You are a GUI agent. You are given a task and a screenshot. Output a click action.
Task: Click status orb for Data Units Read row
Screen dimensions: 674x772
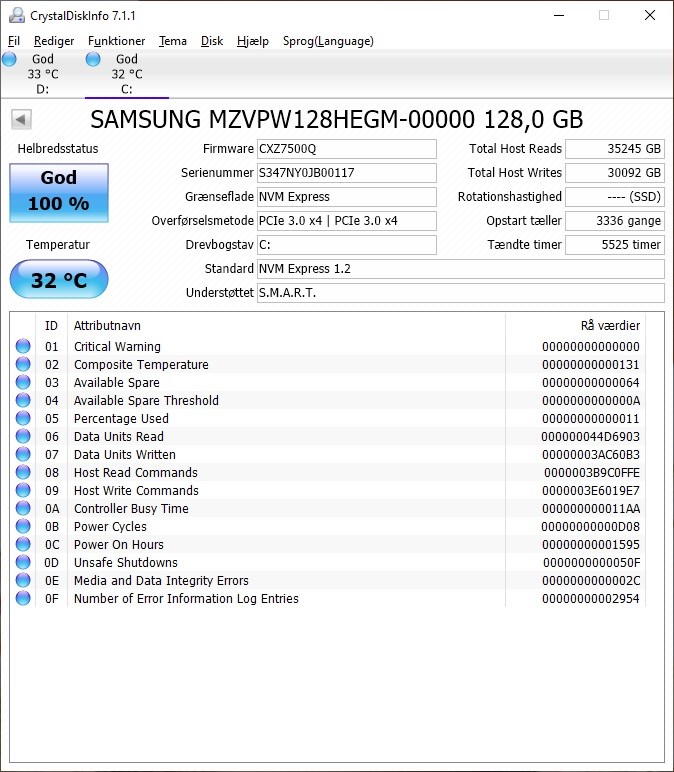point(23,436)
